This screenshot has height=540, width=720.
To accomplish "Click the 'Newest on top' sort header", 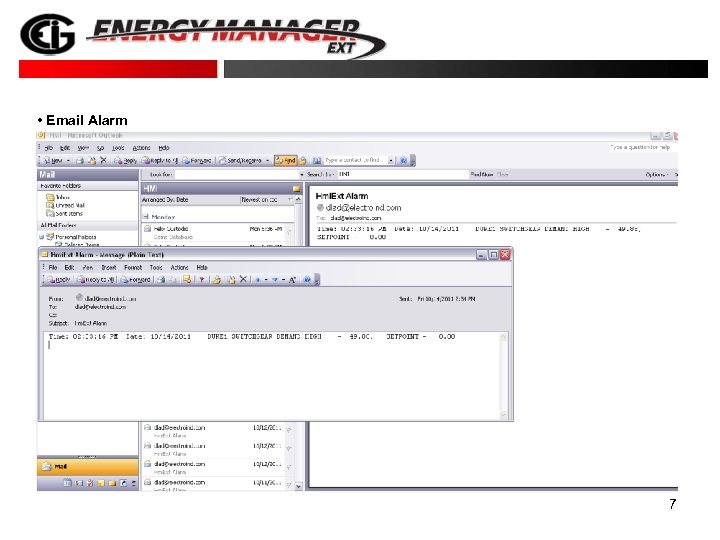I will coord(267,200).
